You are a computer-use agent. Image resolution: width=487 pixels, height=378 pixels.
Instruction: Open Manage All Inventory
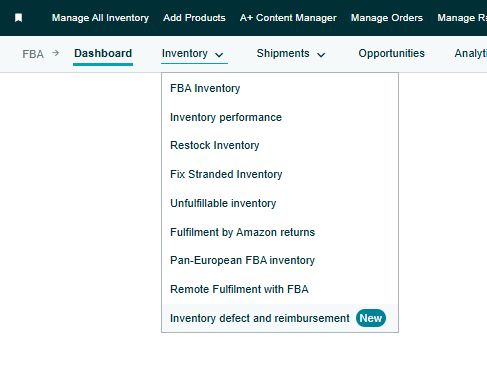100,18
